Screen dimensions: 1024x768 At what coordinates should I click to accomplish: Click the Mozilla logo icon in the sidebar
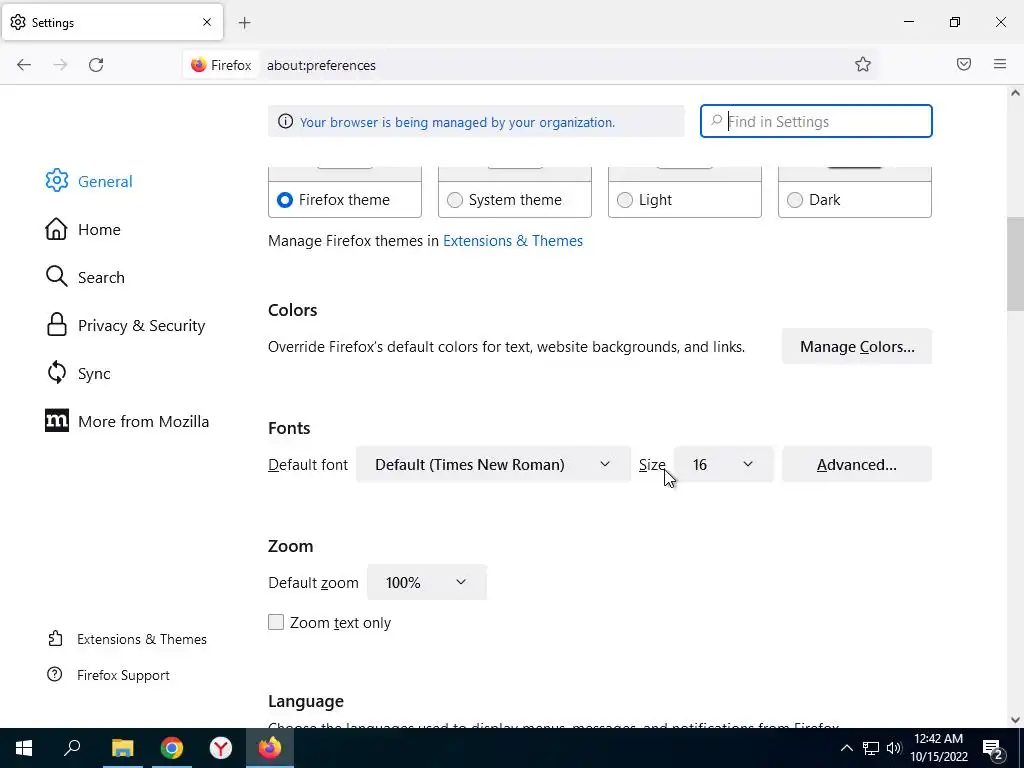click(x=57, y=421)
